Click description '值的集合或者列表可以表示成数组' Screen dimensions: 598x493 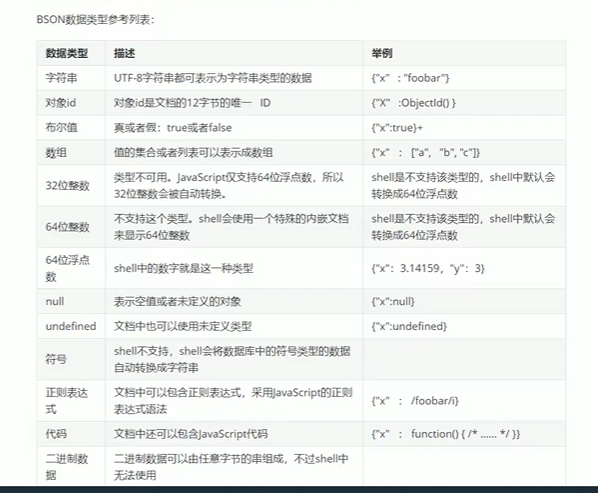click(193, 153)
